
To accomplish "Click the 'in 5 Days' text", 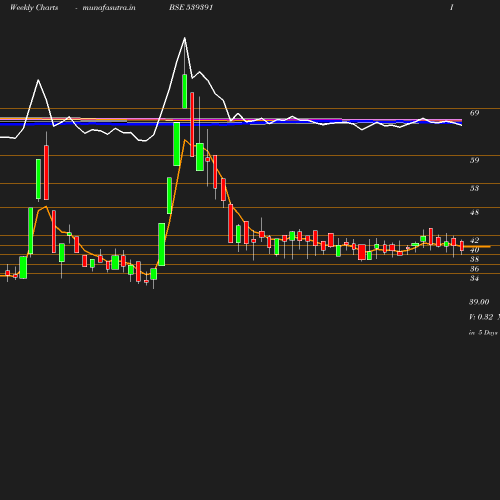I will [x=483, y=333].
